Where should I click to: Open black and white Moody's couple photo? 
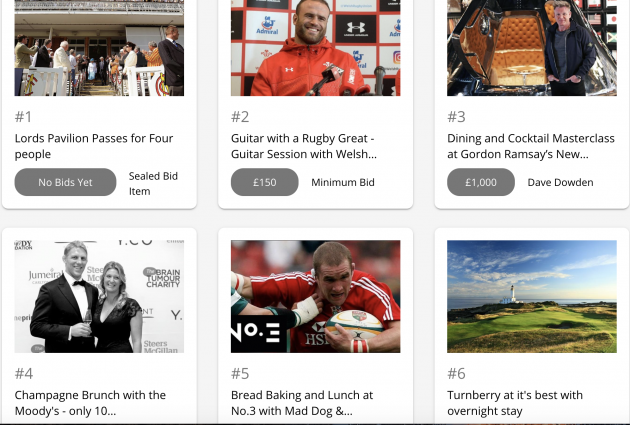click(x=99, y=296)
